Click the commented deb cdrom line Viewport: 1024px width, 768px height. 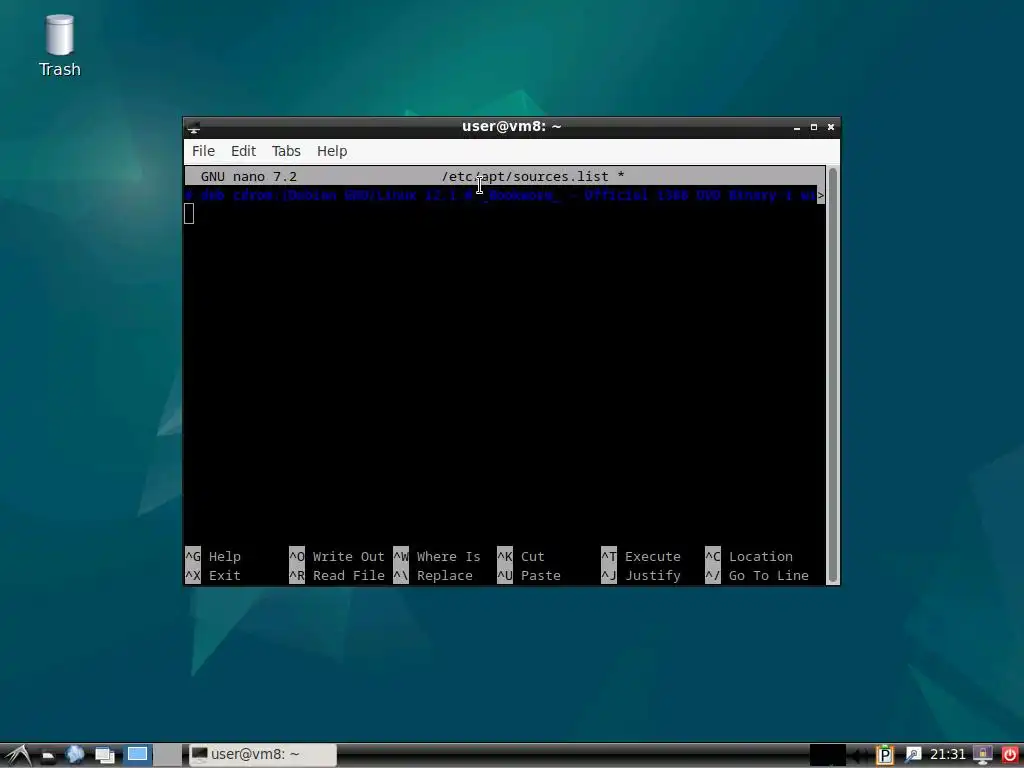pyautogui.click(x=501, y=195)
